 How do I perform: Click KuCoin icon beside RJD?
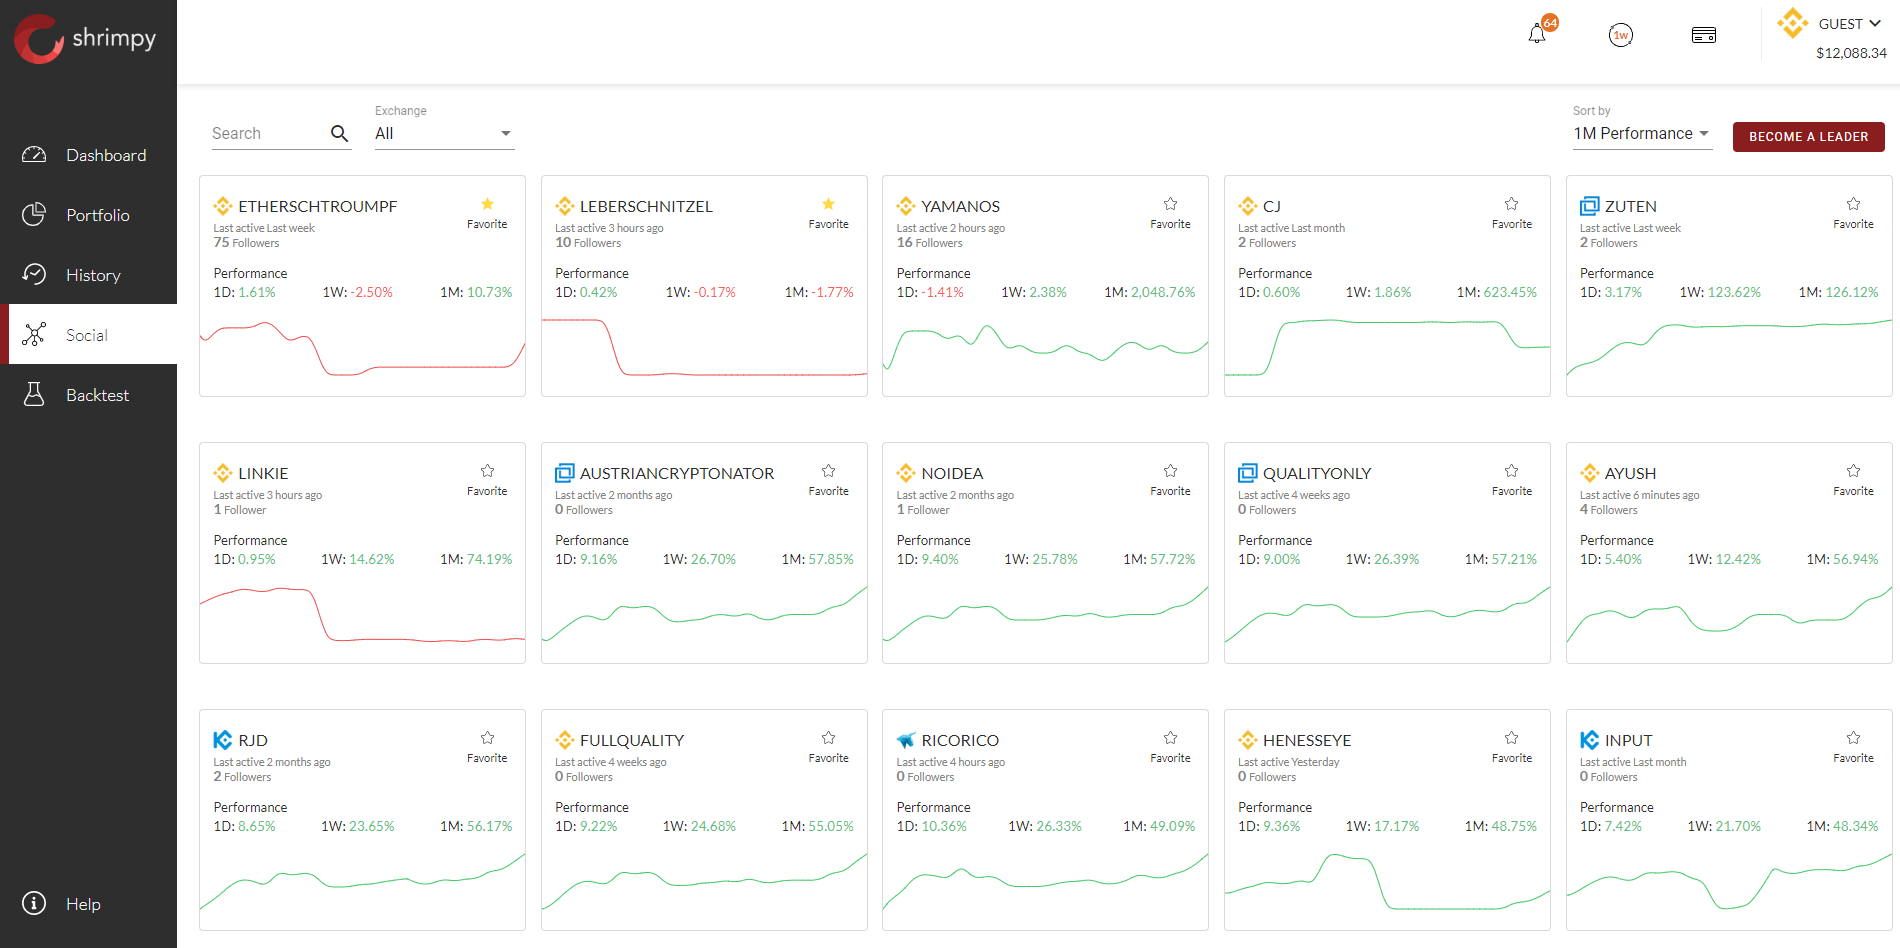tap(223, 740)
